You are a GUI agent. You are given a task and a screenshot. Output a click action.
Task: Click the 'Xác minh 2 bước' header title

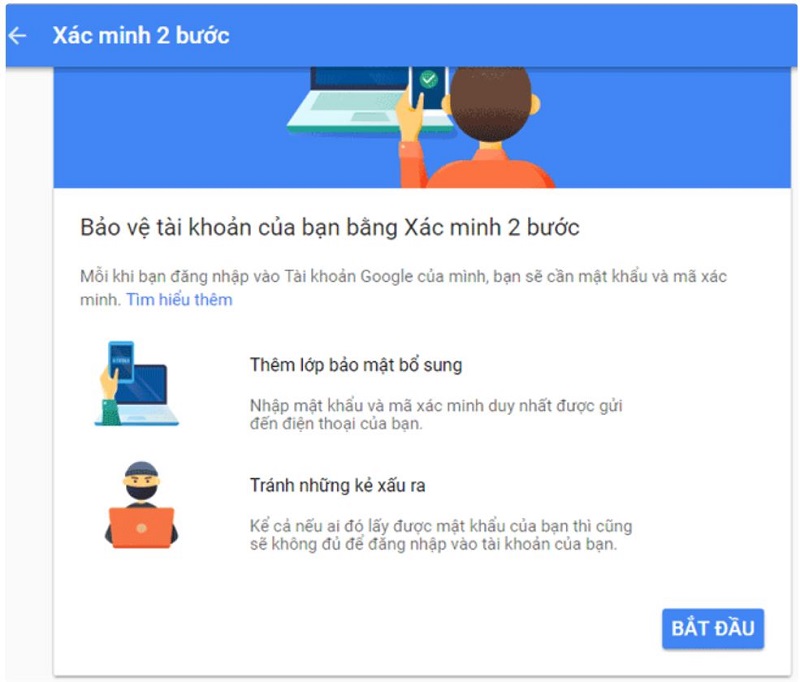141,36
